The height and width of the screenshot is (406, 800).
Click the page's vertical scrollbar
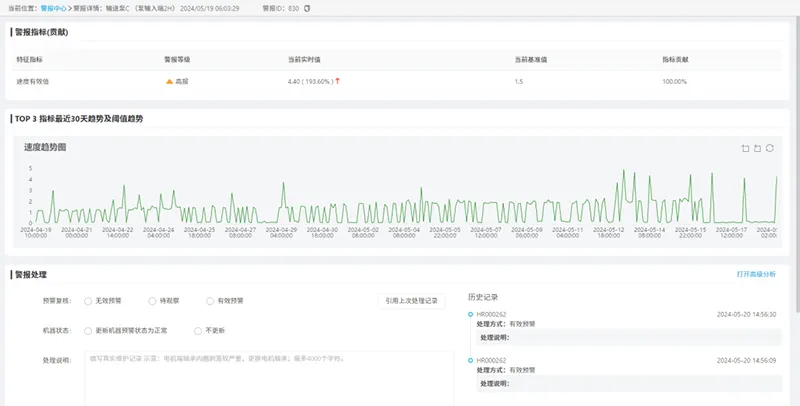coord(796,200)
